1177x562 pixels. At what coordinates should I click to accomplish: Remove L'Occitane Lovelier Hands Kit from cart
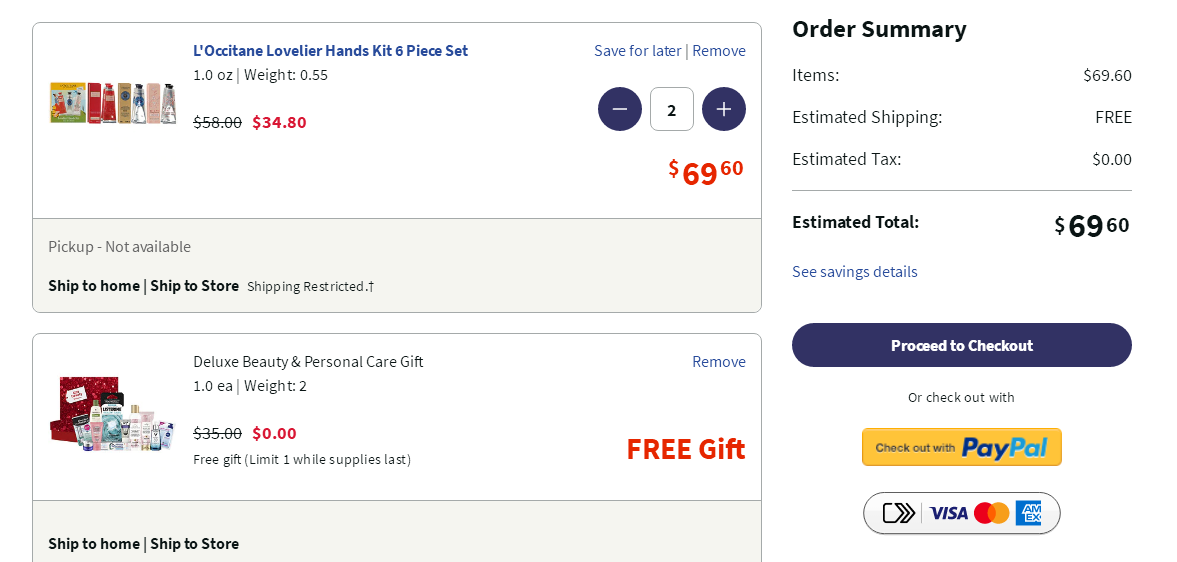point(719,51)
